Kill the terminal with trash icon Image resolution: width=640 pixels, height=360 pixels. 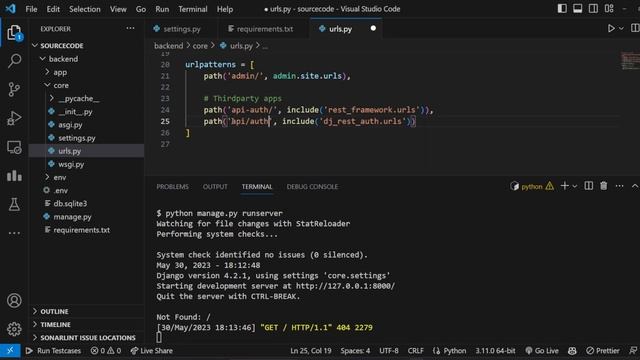tap(604, 186)
